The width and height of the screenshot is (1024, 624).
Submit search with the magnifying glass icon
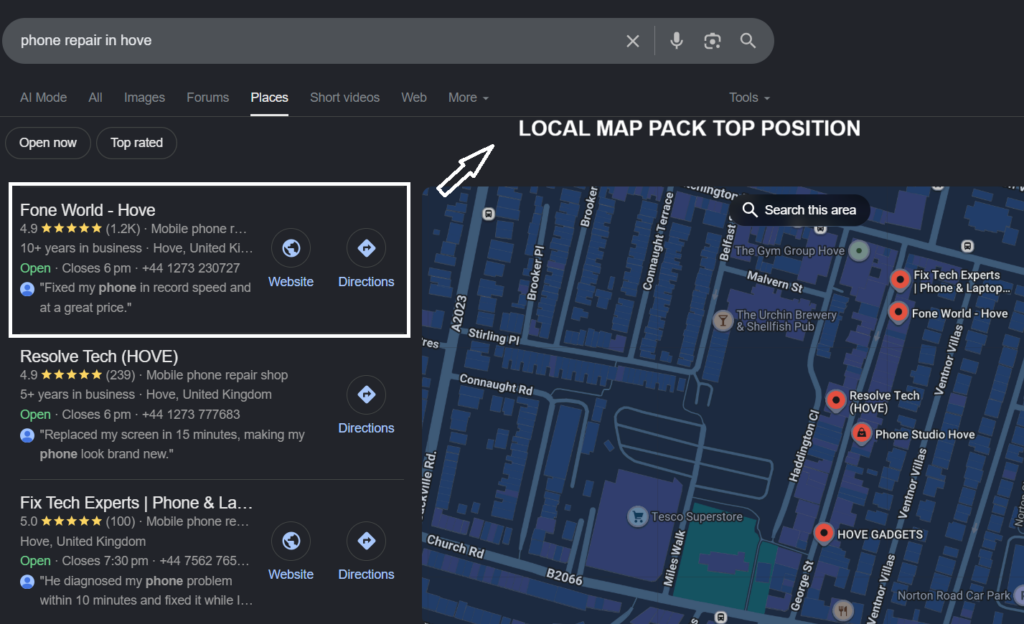[x=748, y=40]
